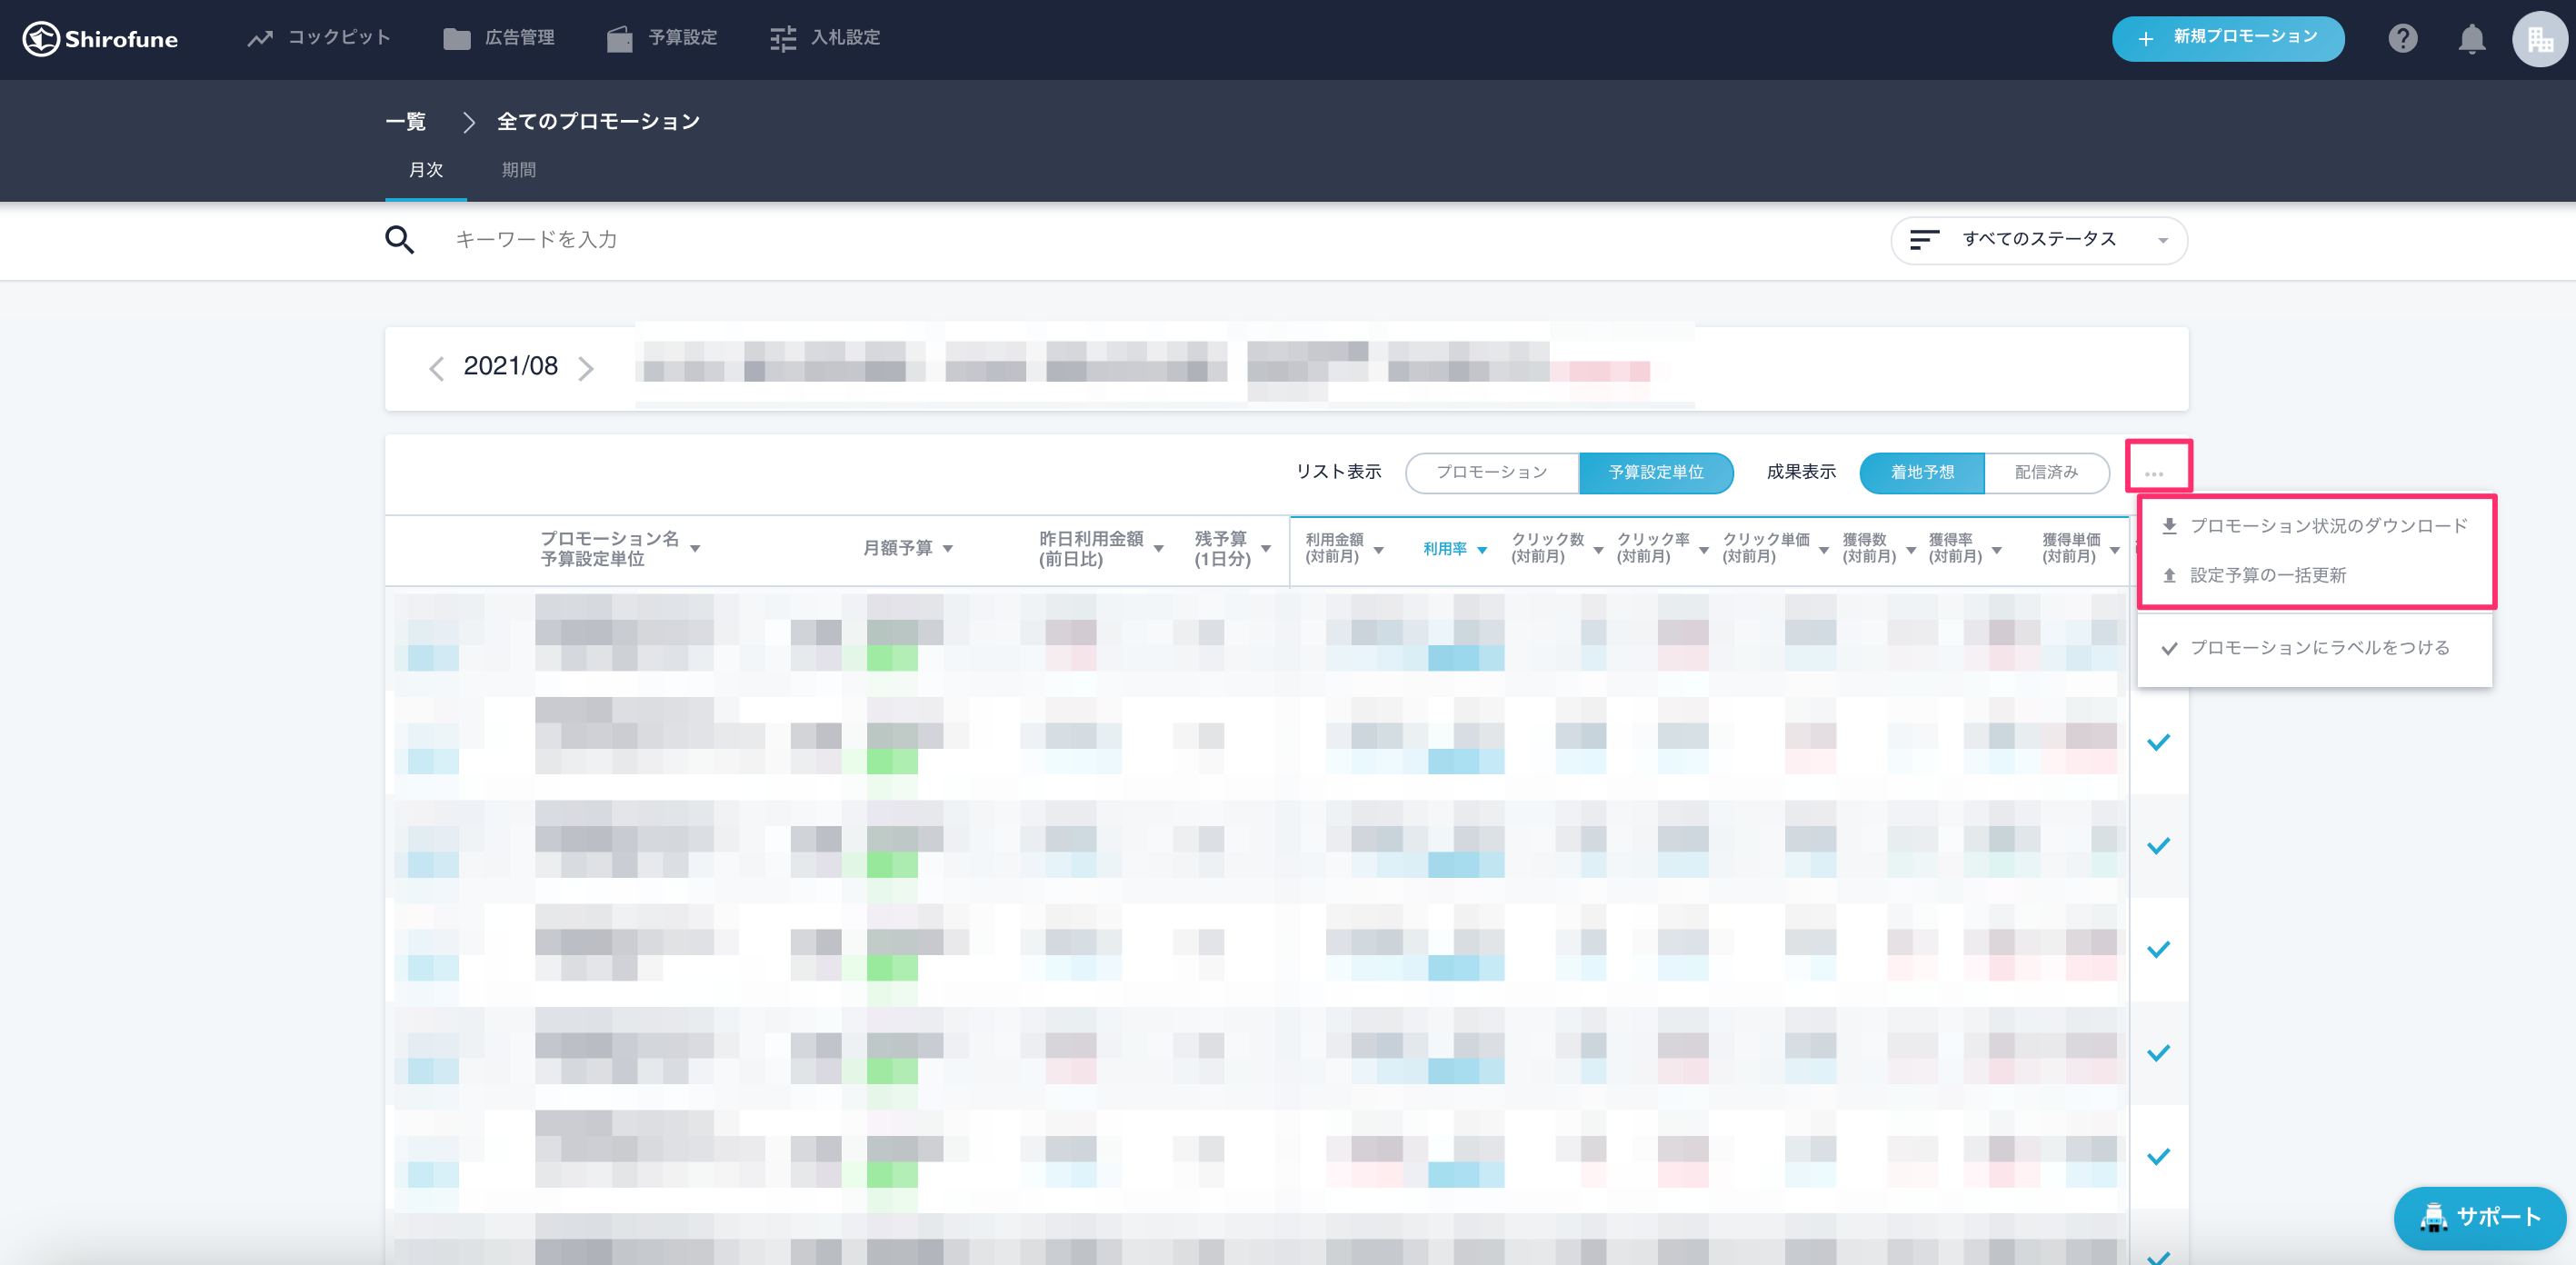Switch to the 期間 tab
The height and width of the screenshot is (1265, 2576).
point(519,170)
